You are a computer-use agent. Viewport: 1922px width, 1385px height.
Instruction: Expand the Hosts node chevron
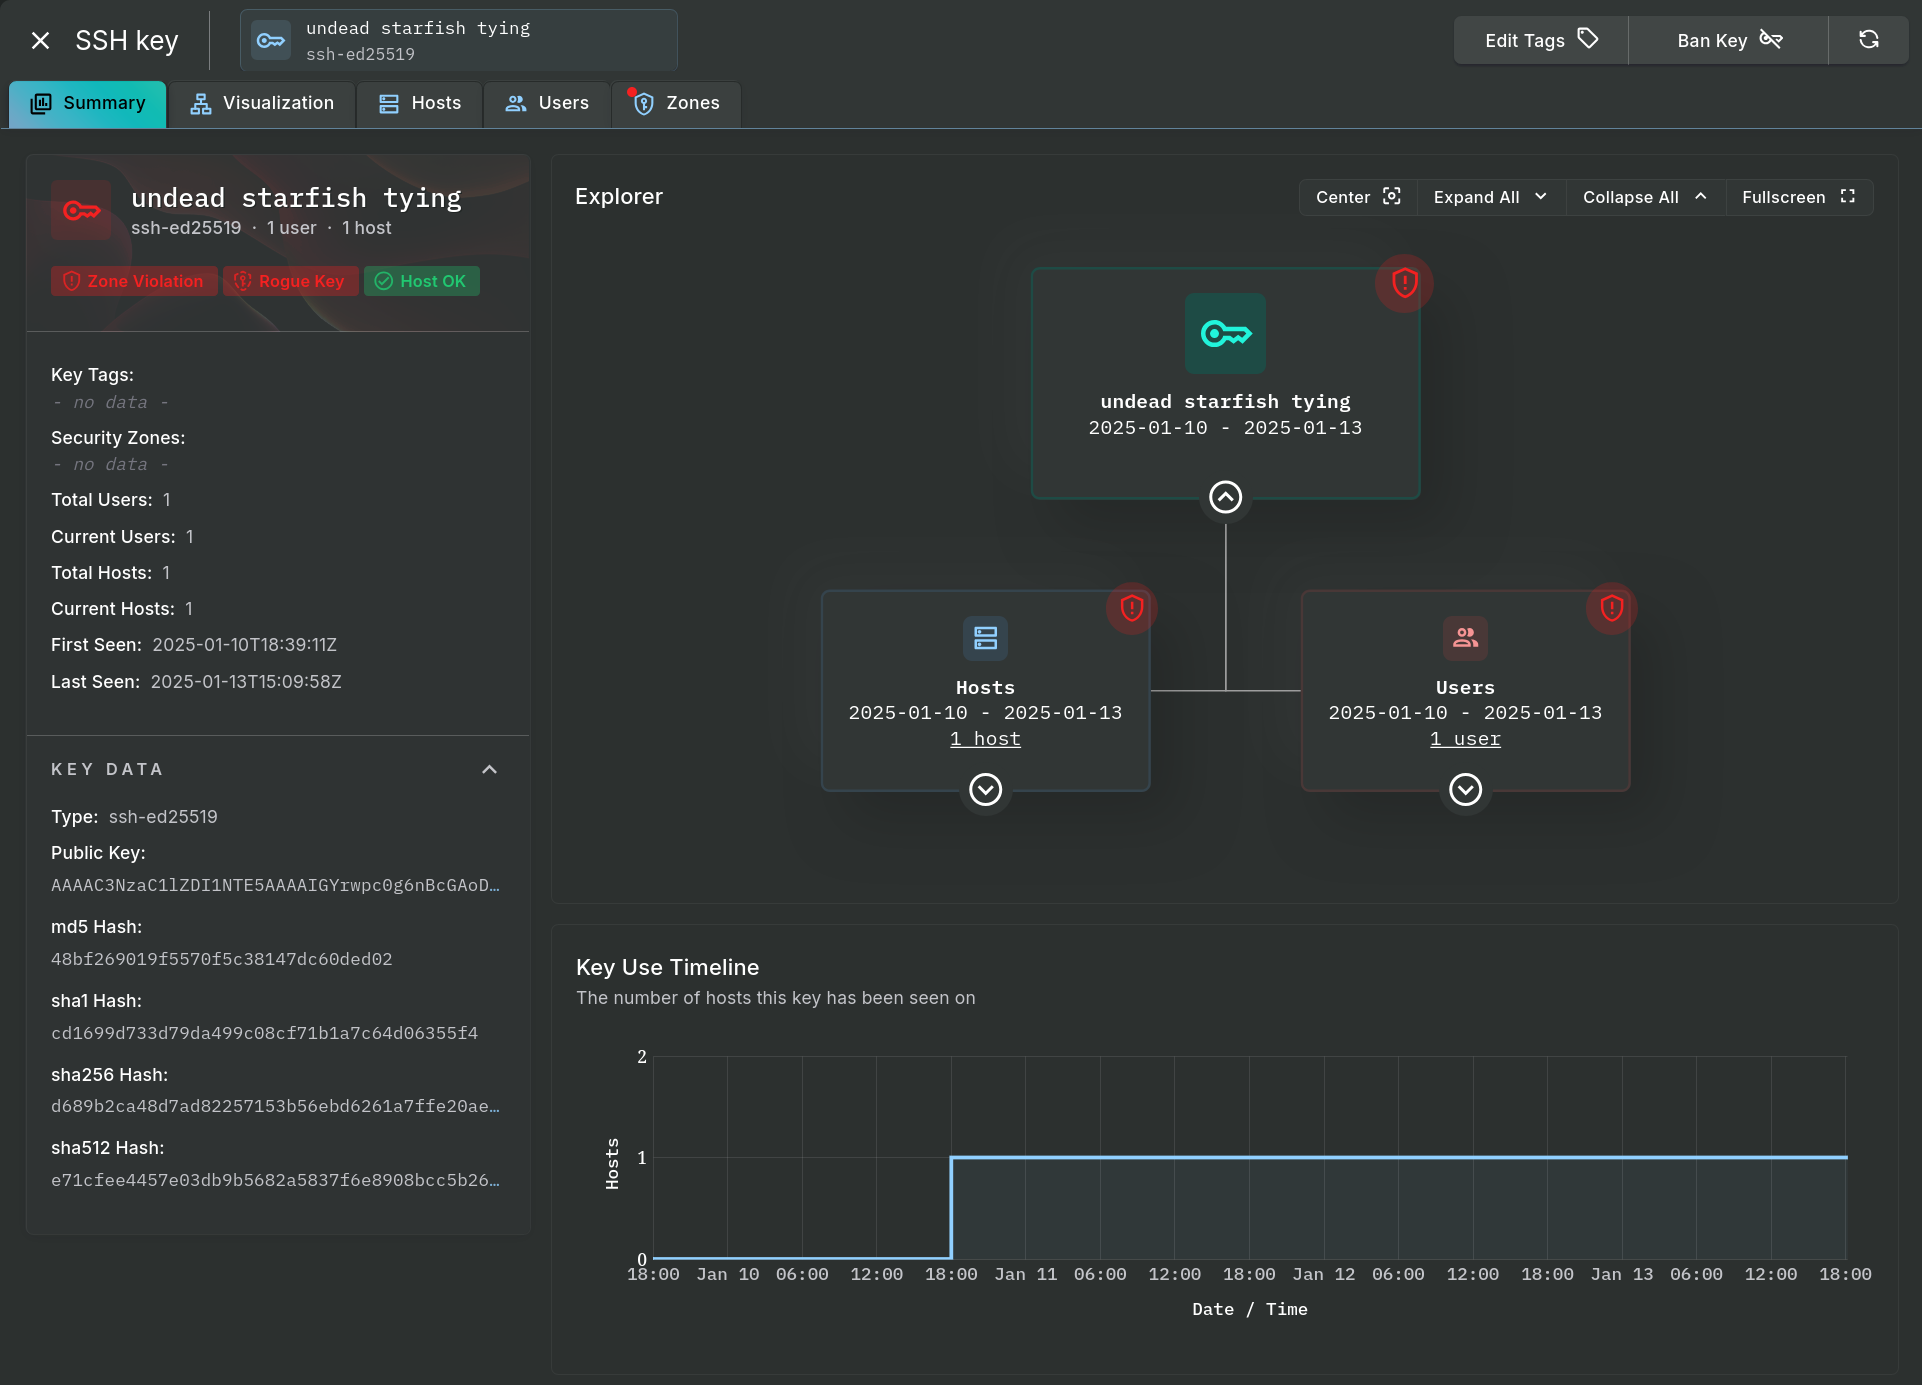[985, 789]
